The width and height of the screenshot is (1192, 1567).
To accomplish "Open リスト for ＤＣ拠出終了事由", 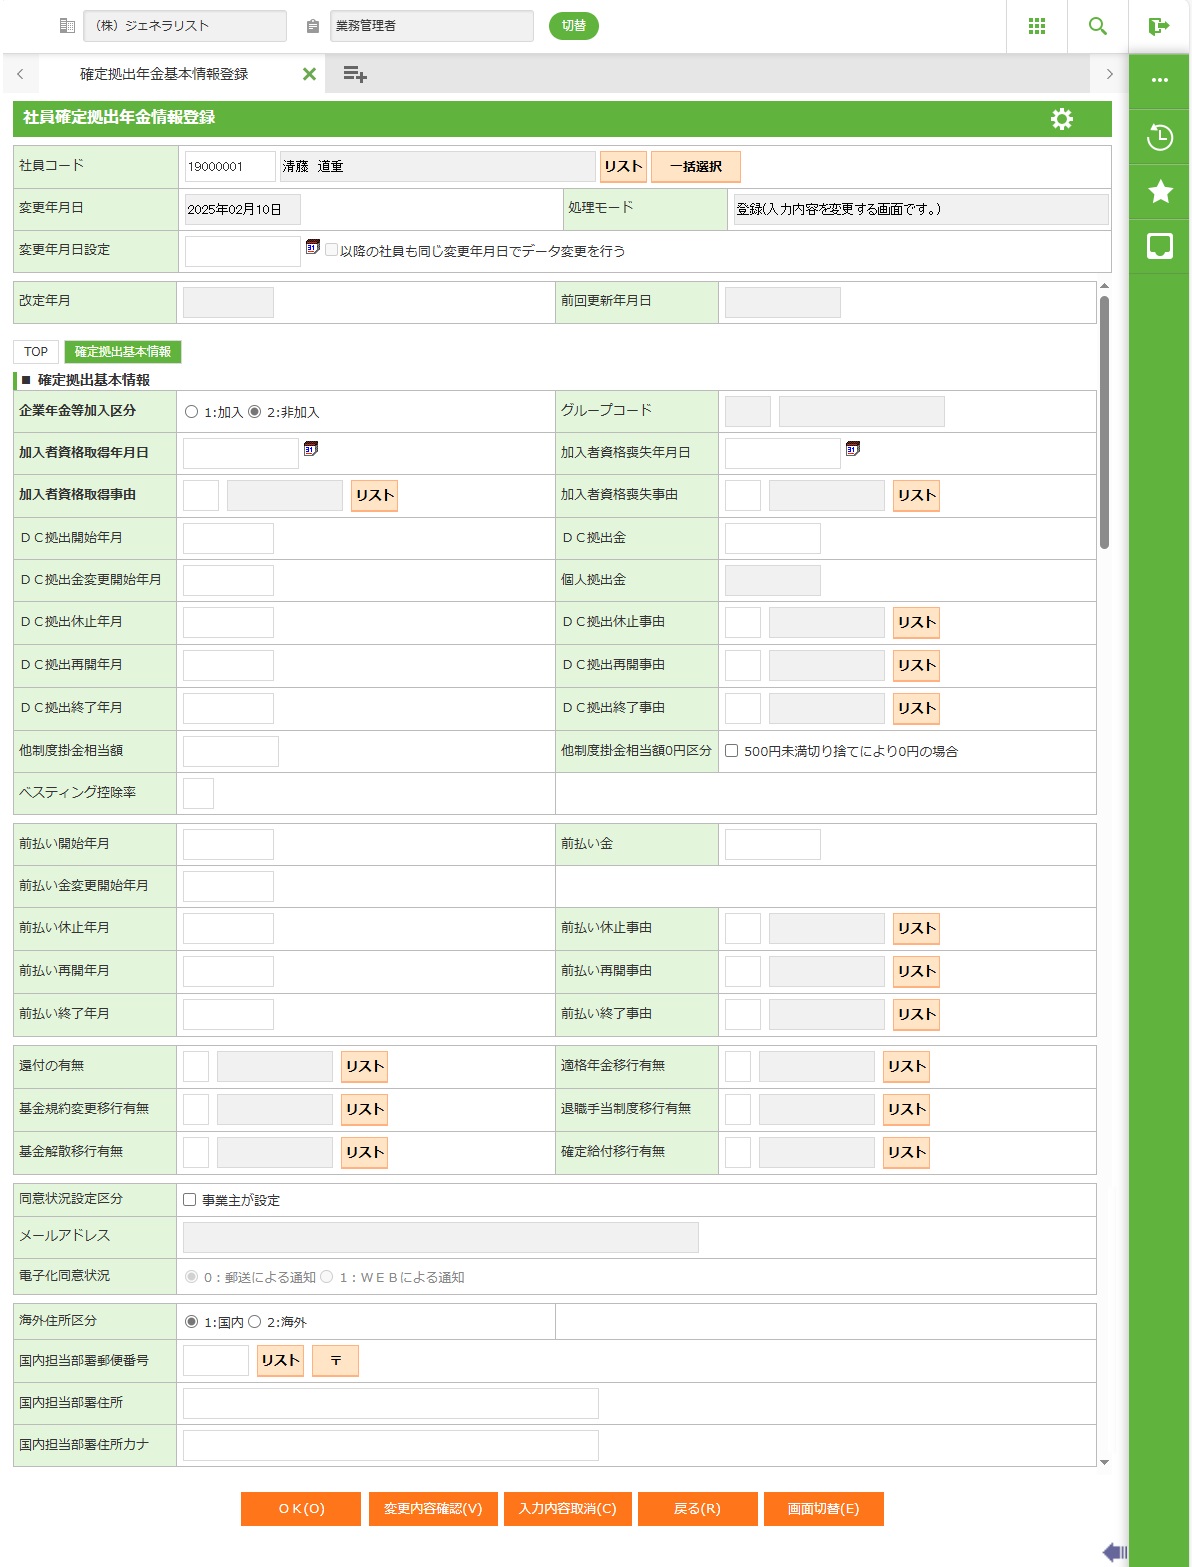I will click(x=917, y=709).
